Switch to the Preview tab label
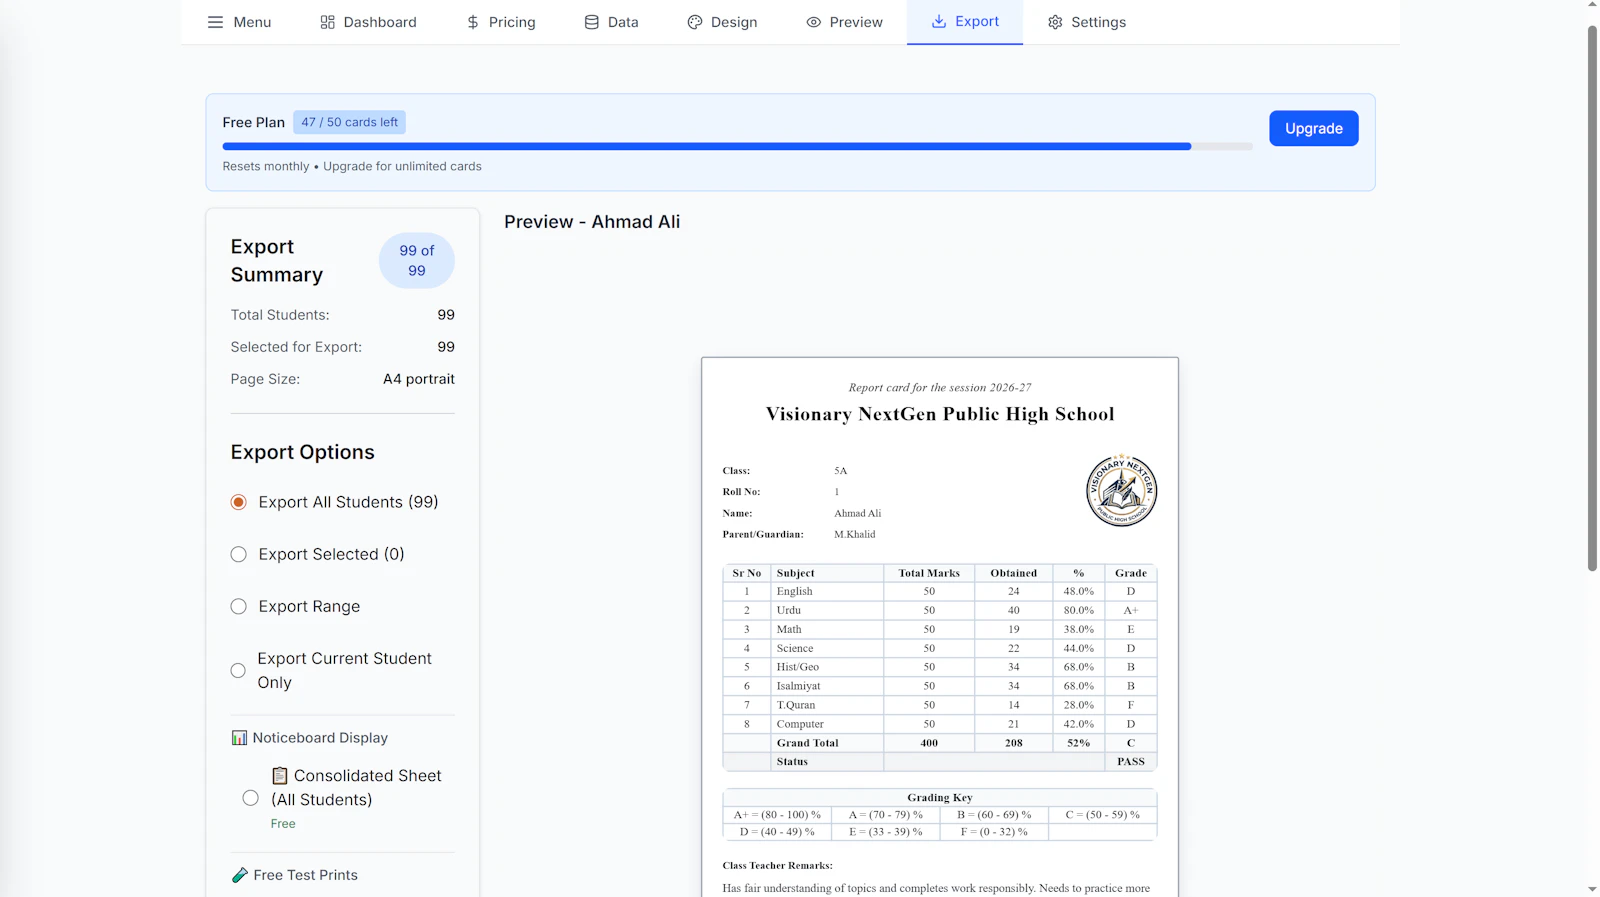The width and height of the screenshot is (1600, 897). click(856, 22)
